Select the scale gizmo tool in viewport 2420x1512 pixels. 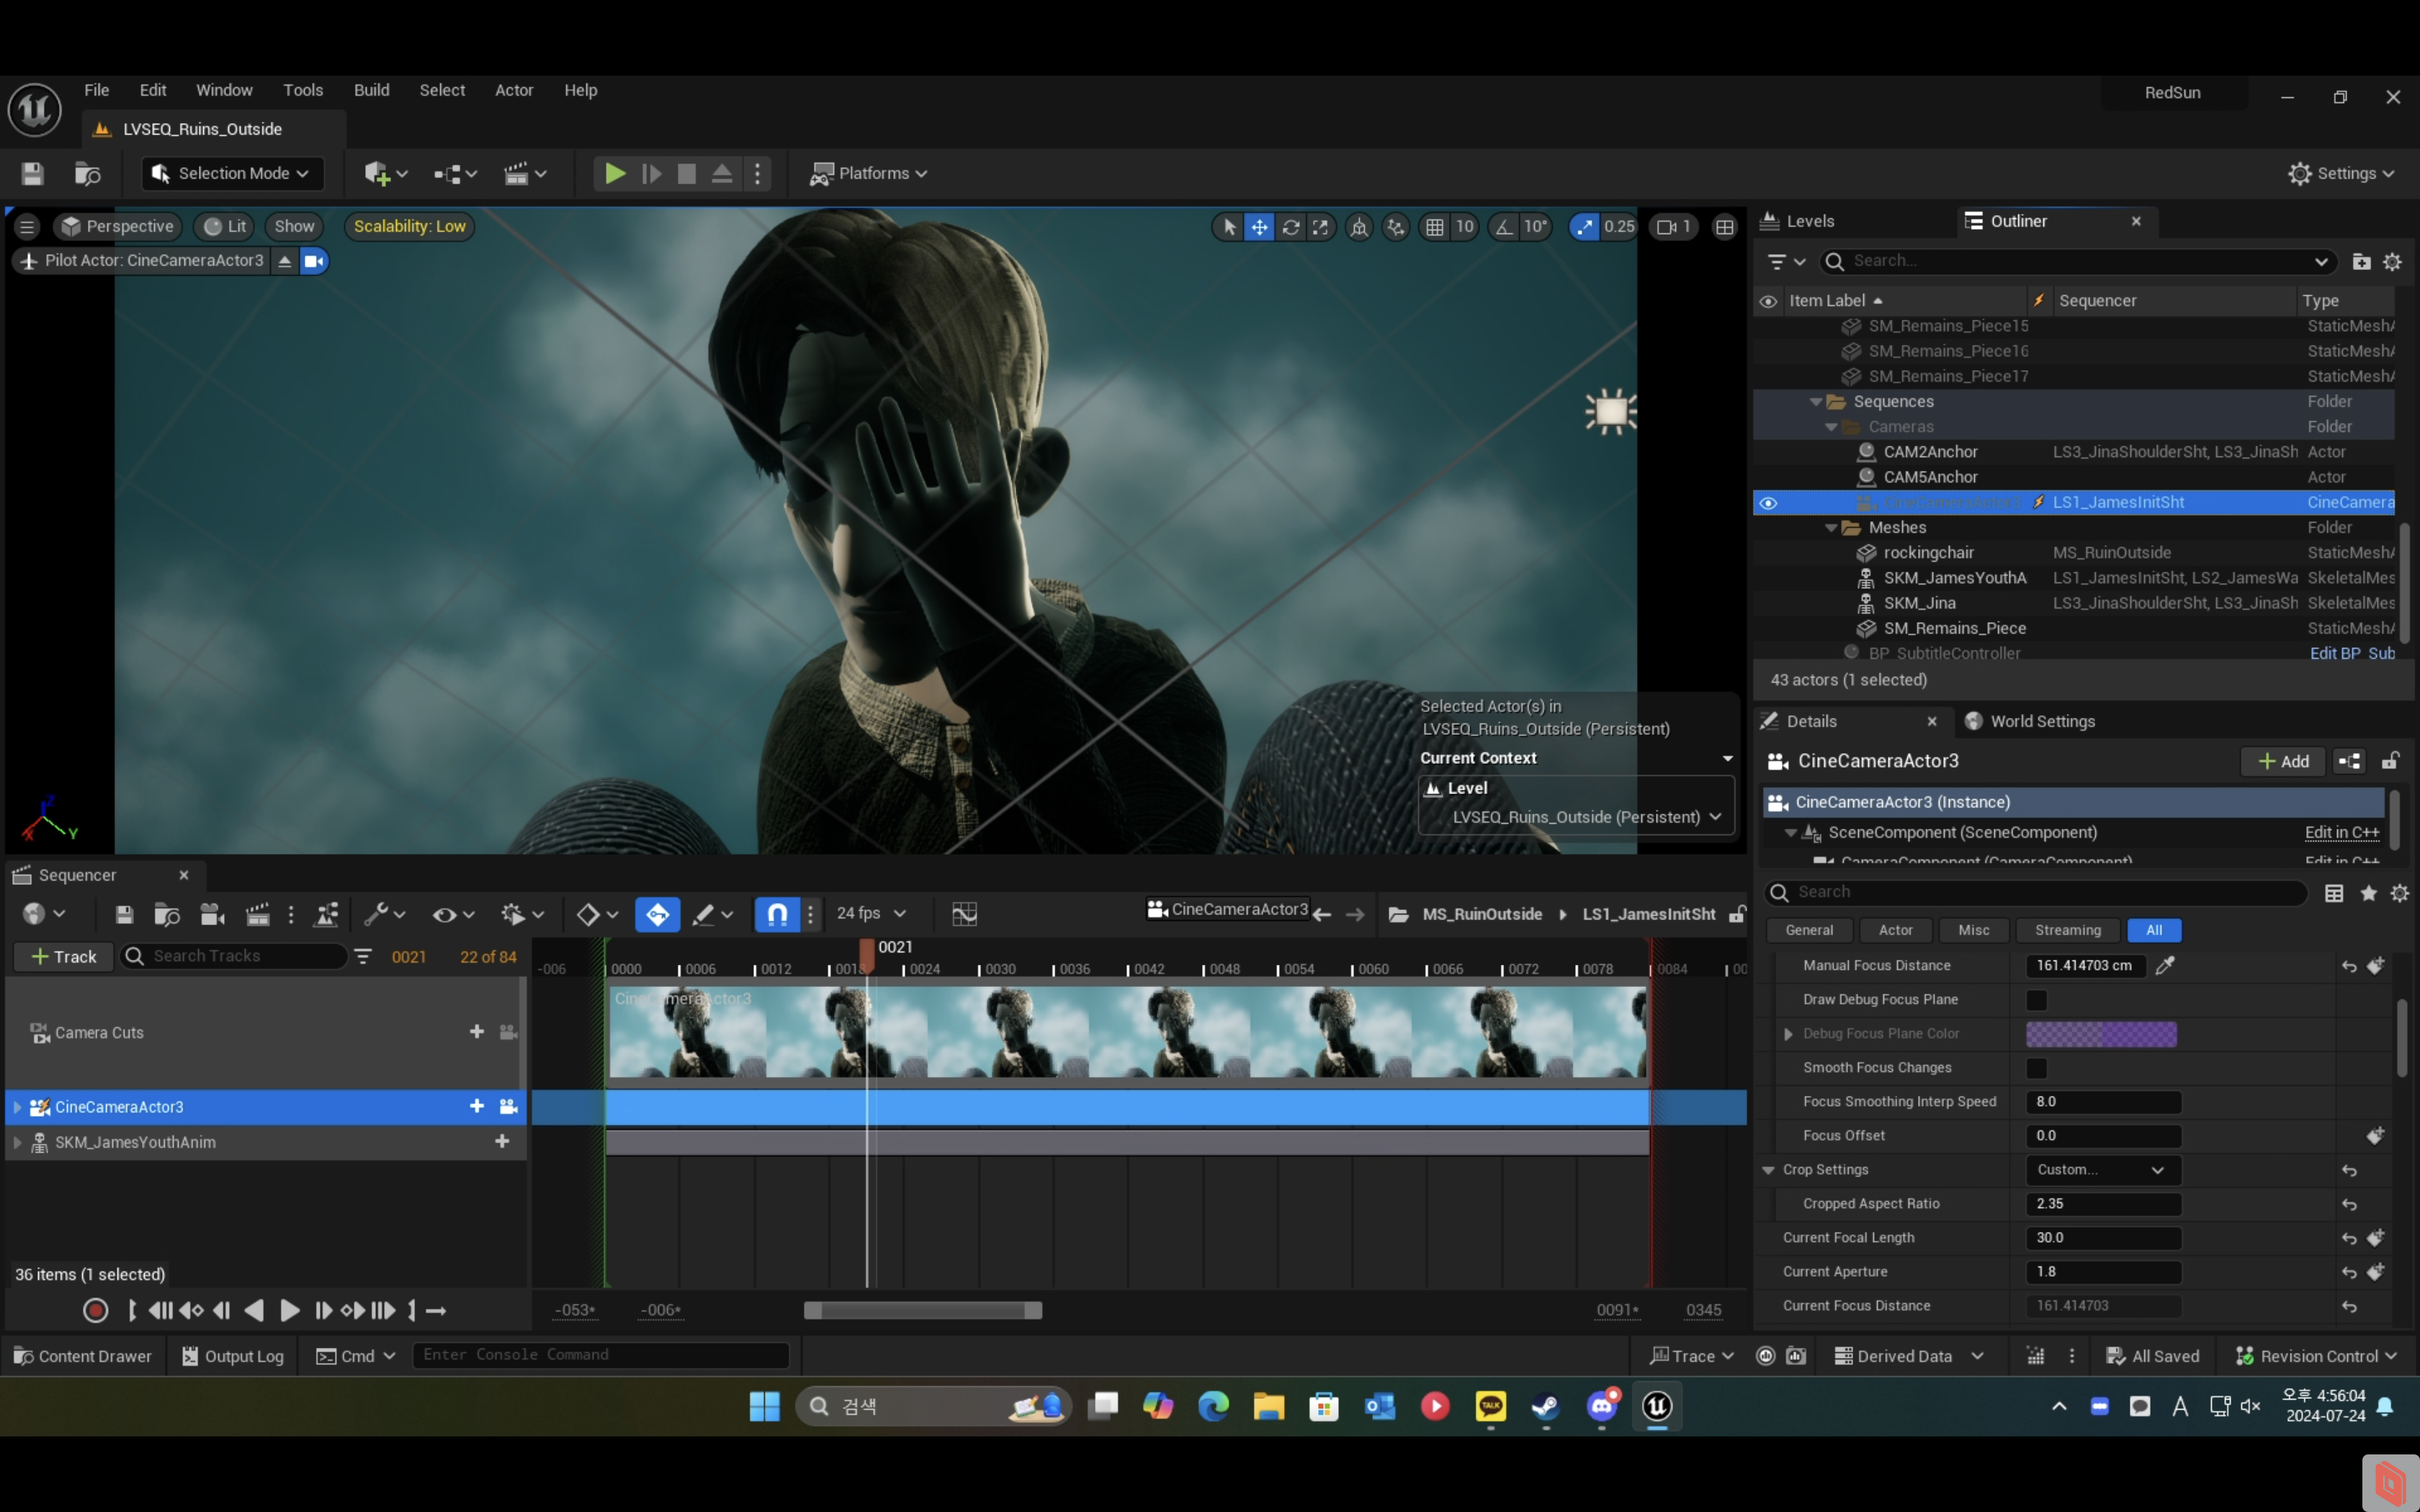coord(1320,227)
